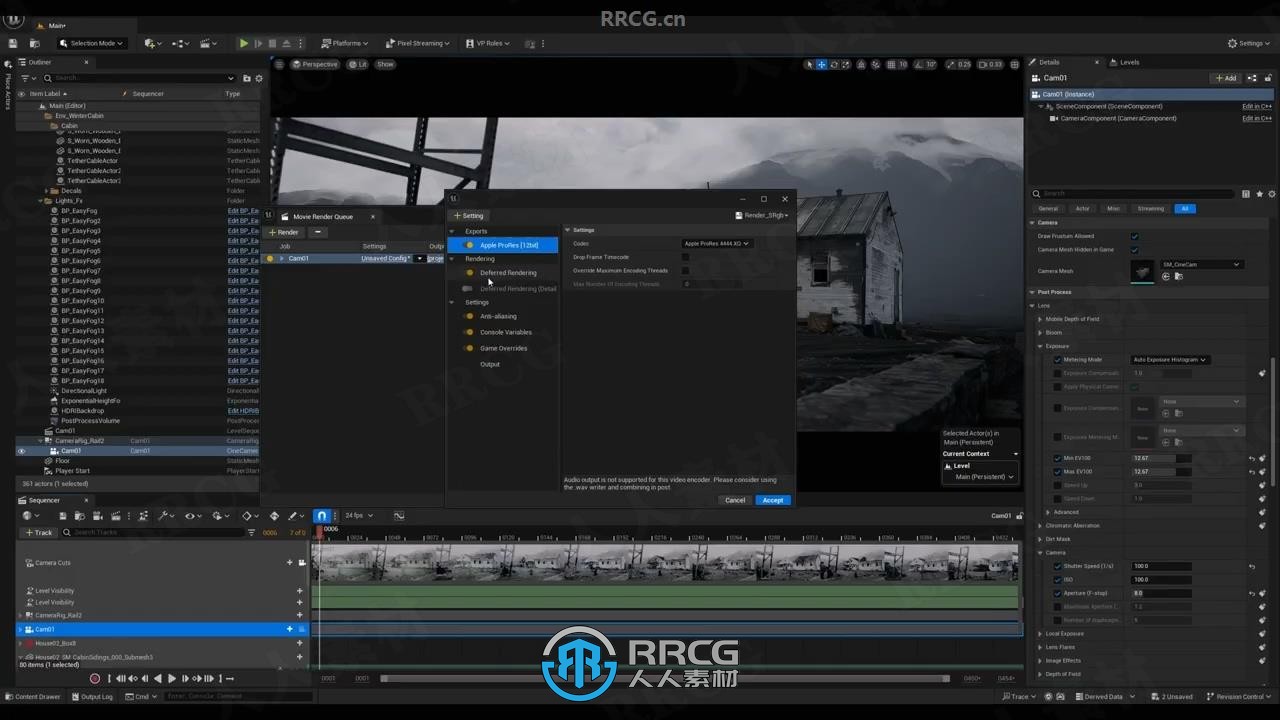This screenshot has width=1280, height=720.
Task: Save the current level via floppy icon
Action: pyautogui.click(x=13, y=43)
